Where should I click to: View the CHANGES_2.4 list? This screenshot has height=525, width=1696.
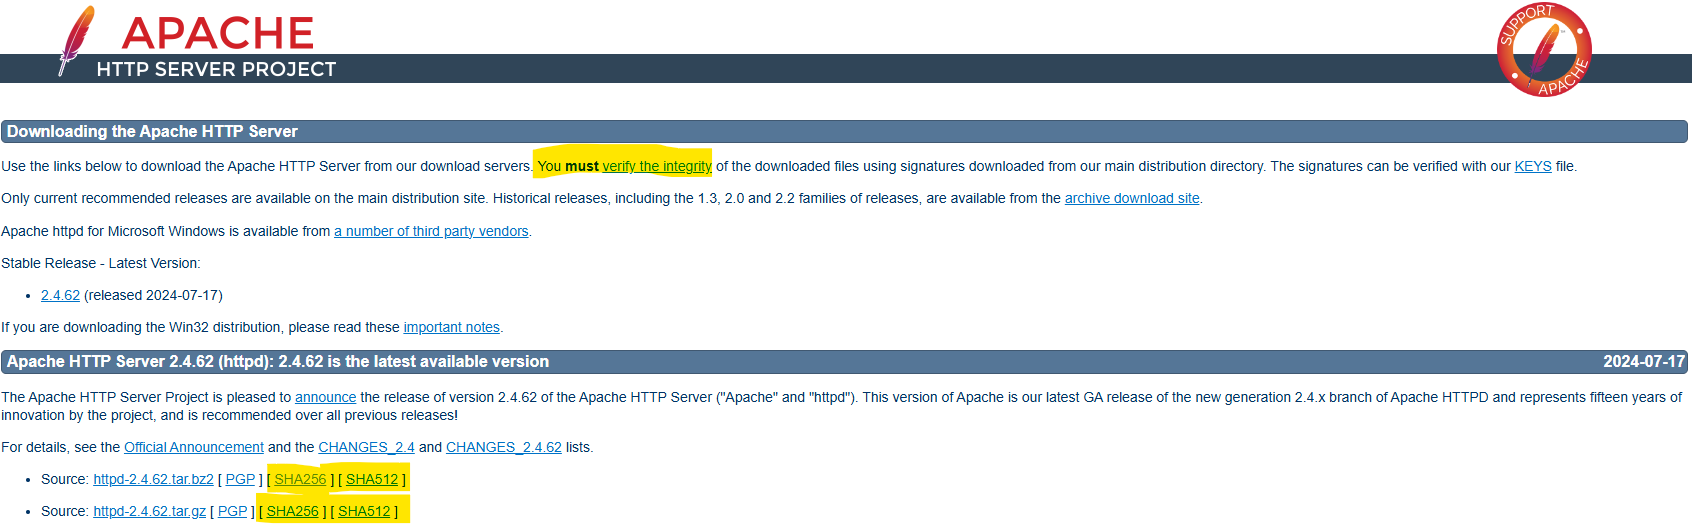pyautogui.click(x=366, y=447)
